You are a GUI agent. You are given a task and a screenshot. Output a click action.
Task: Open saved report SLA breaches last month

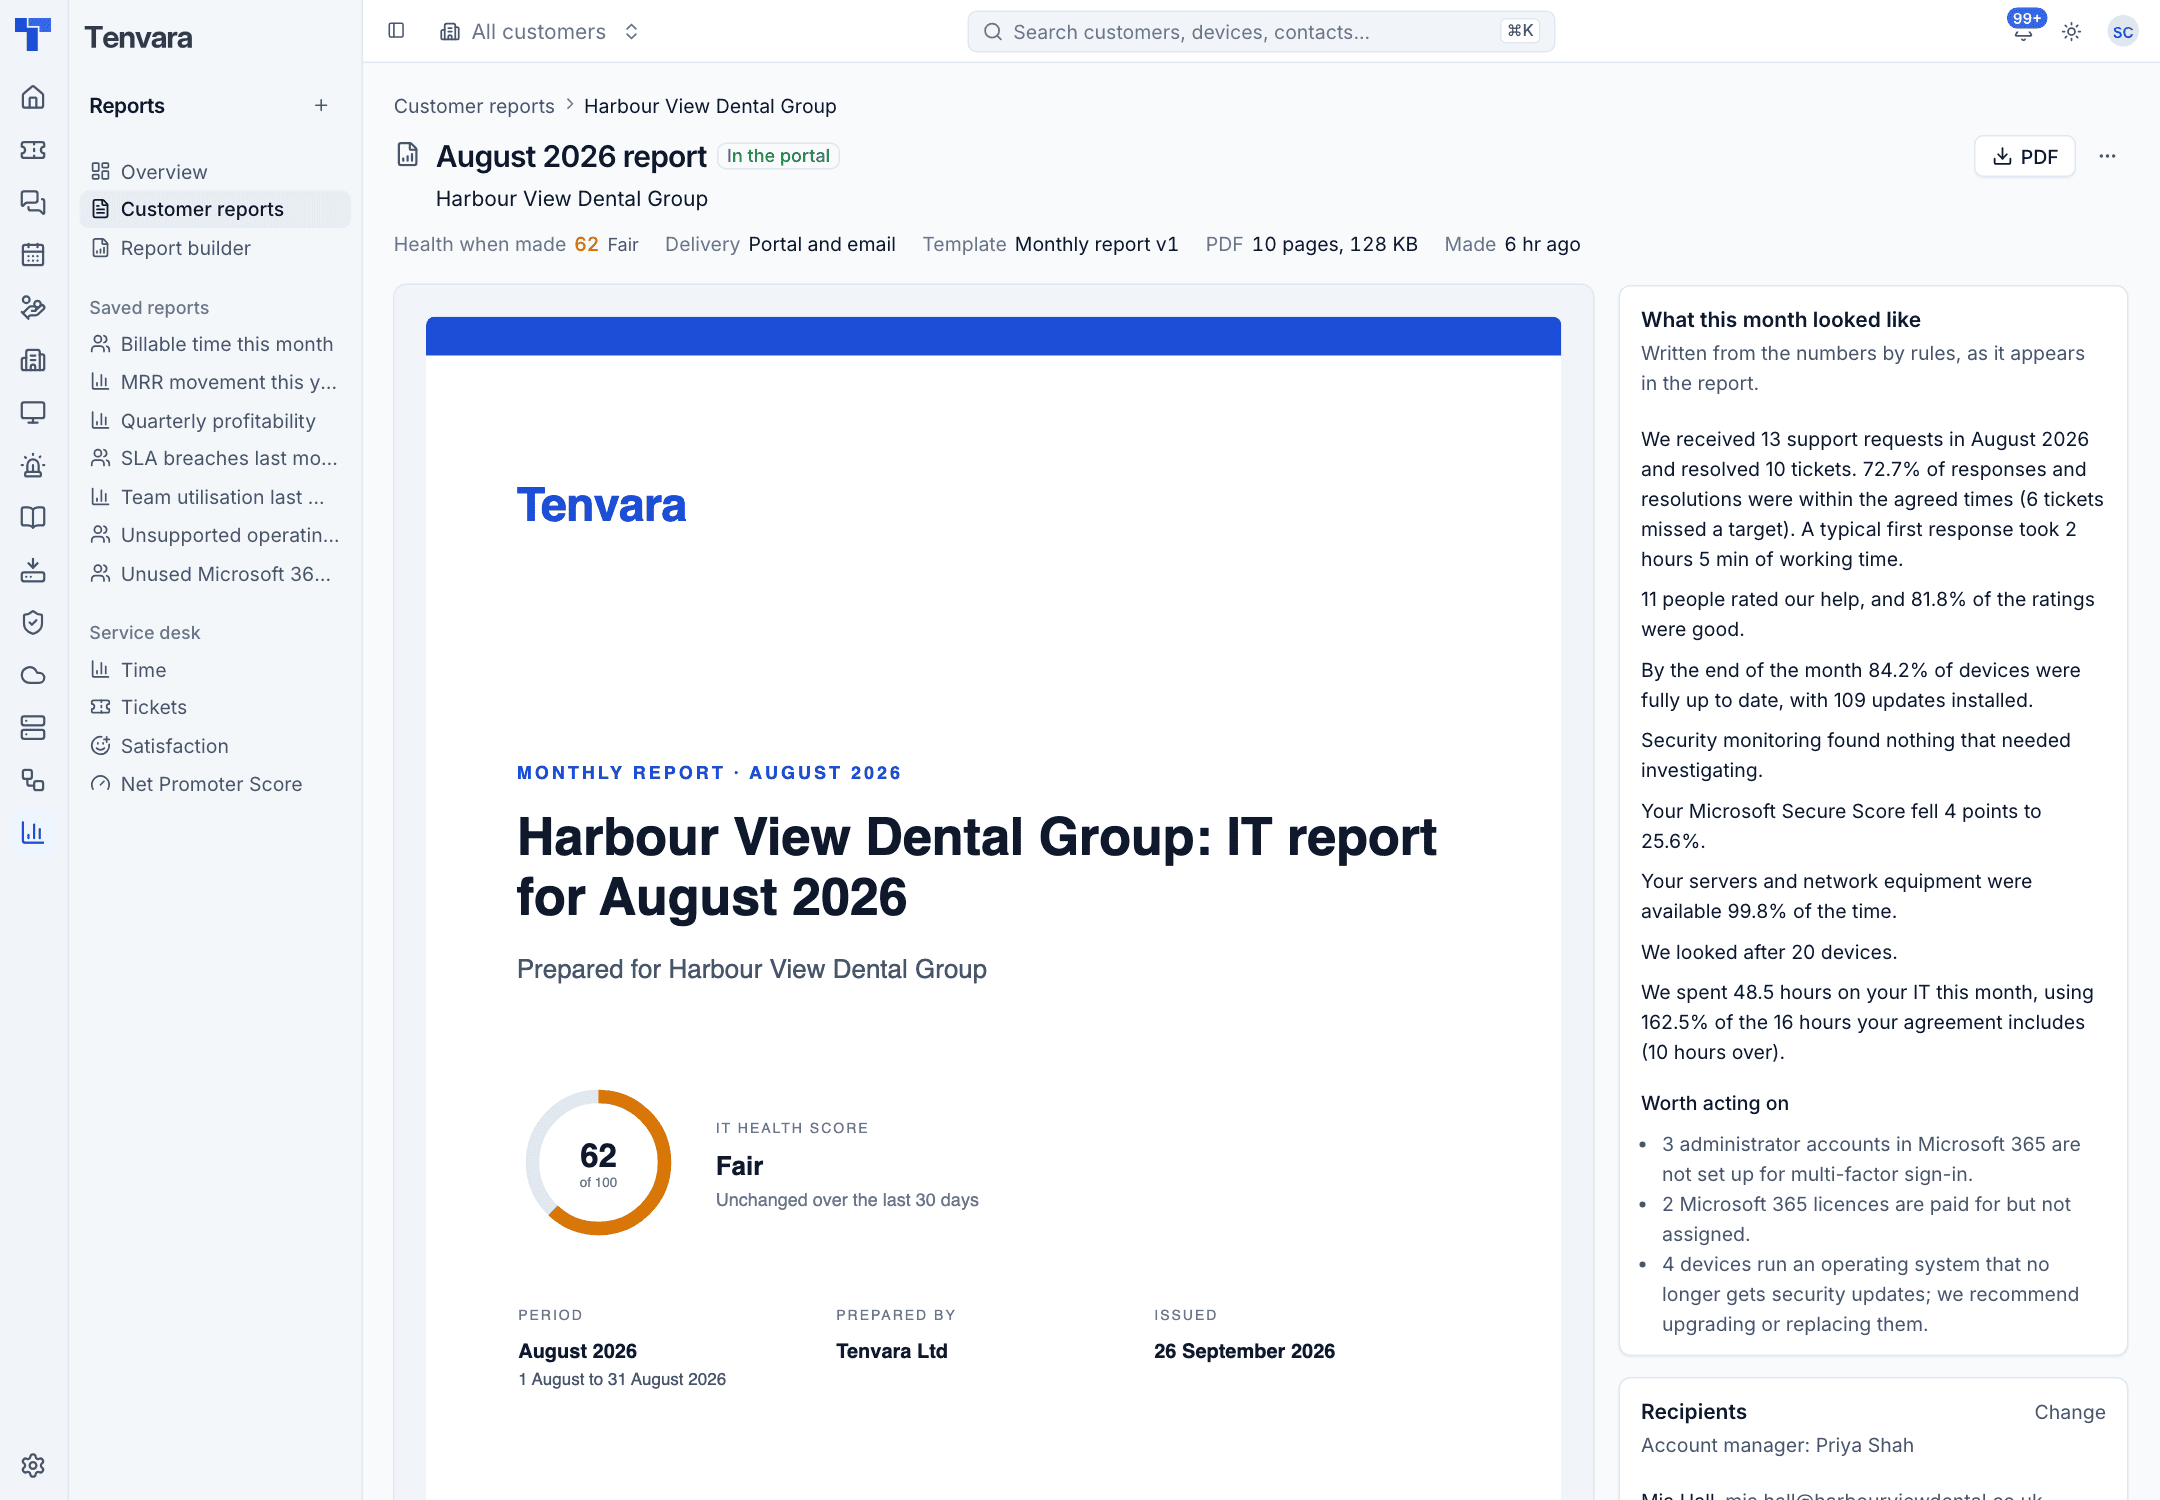[215, 458]
